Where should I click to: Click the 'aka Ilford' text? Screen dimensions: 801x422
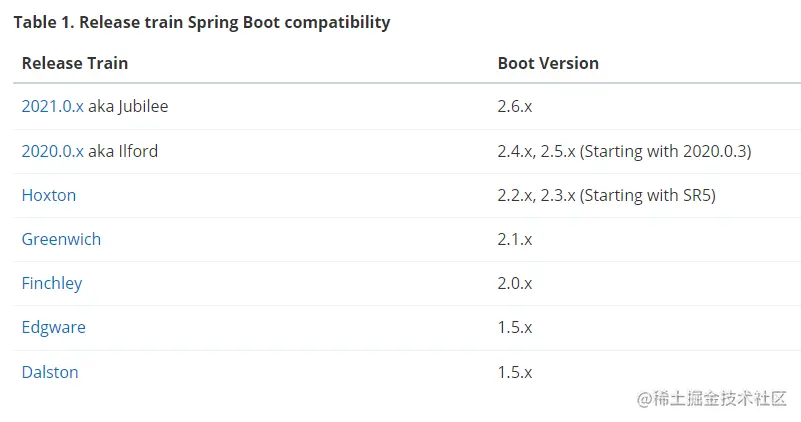coord(123,151)
